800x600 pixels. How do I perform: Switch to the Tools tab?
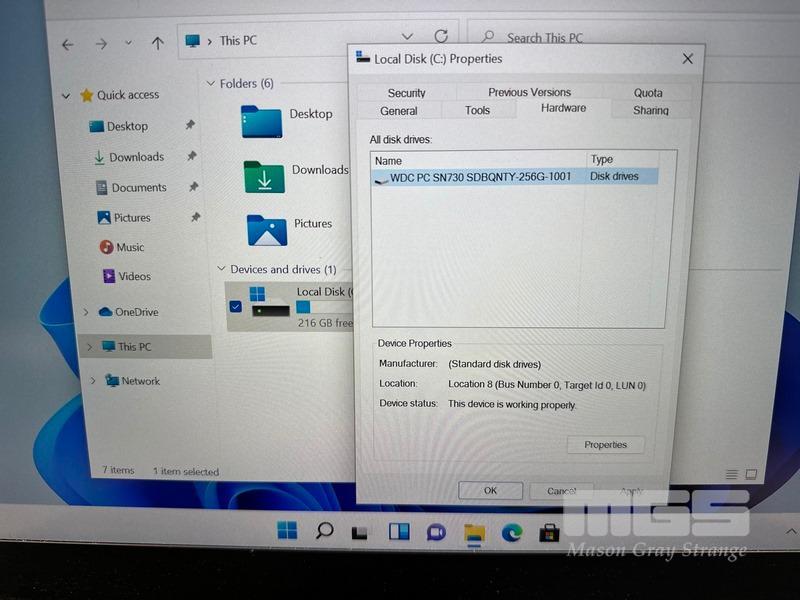477,110
